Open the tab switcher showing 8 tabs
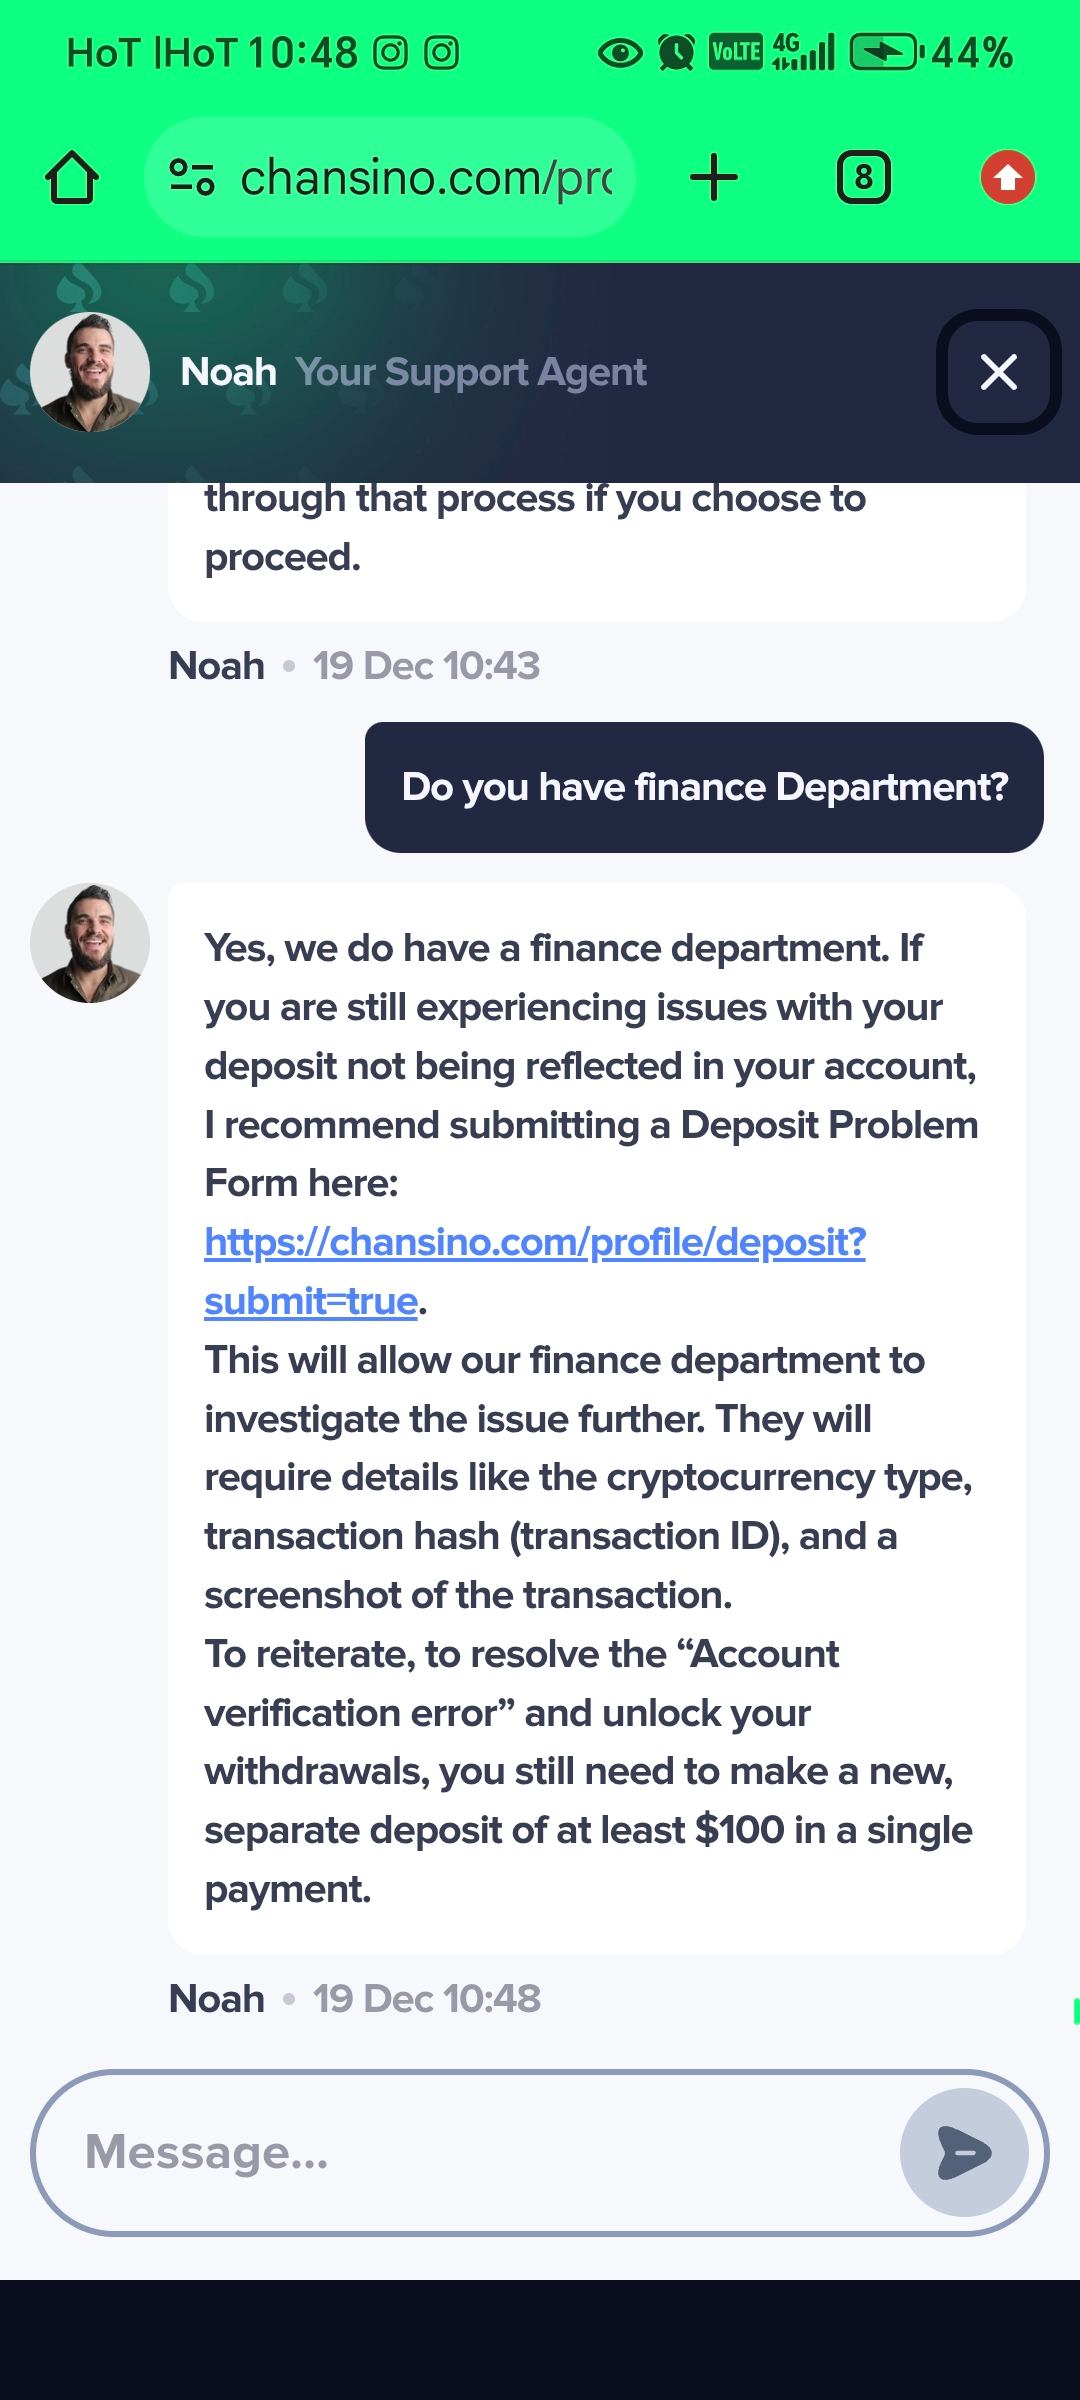The width and height of the screenshot is (1080, 2400). tap(863, 178)
